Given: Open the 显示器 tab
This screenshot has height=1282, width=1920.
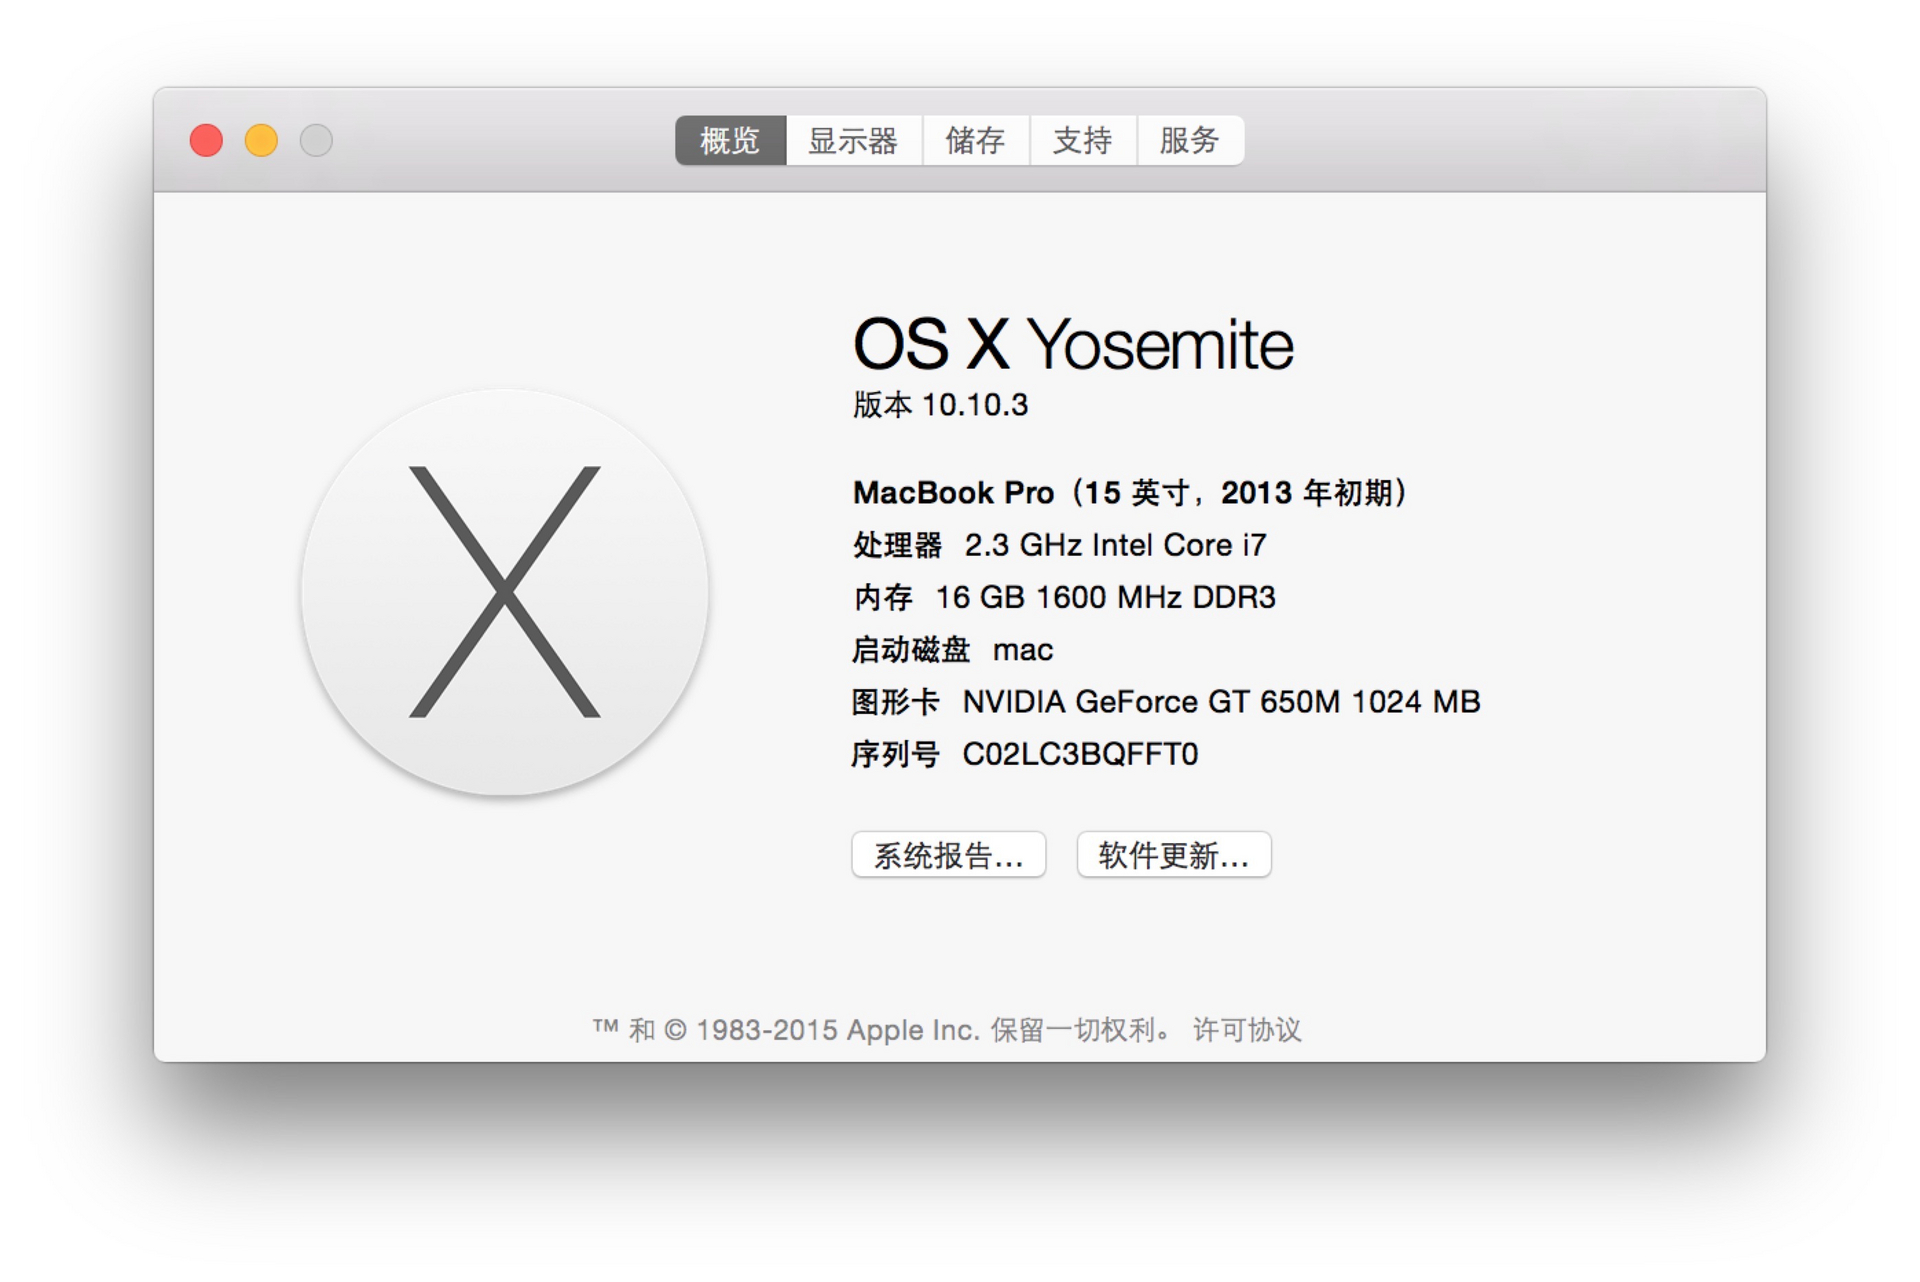Looking at the screenshot, I should 853,140.
